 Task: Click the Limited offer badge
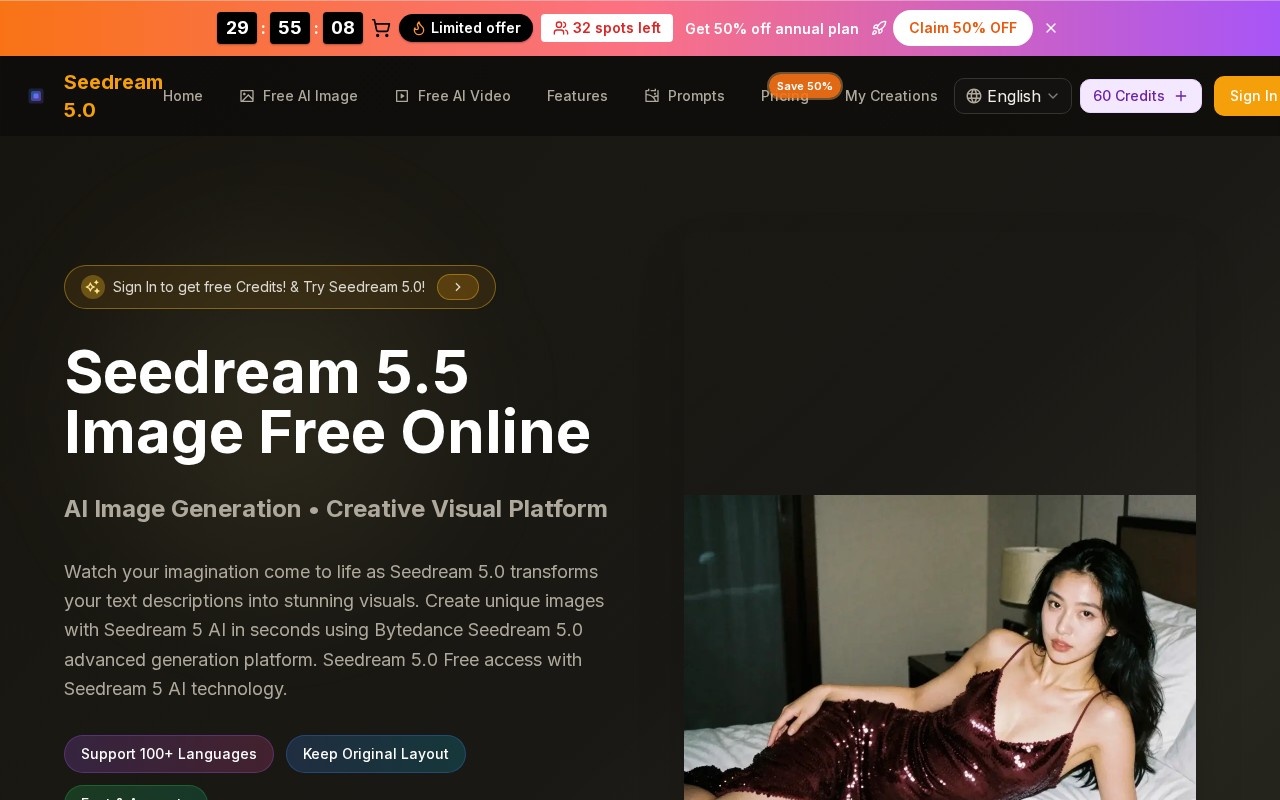click(x=466, y=28)
